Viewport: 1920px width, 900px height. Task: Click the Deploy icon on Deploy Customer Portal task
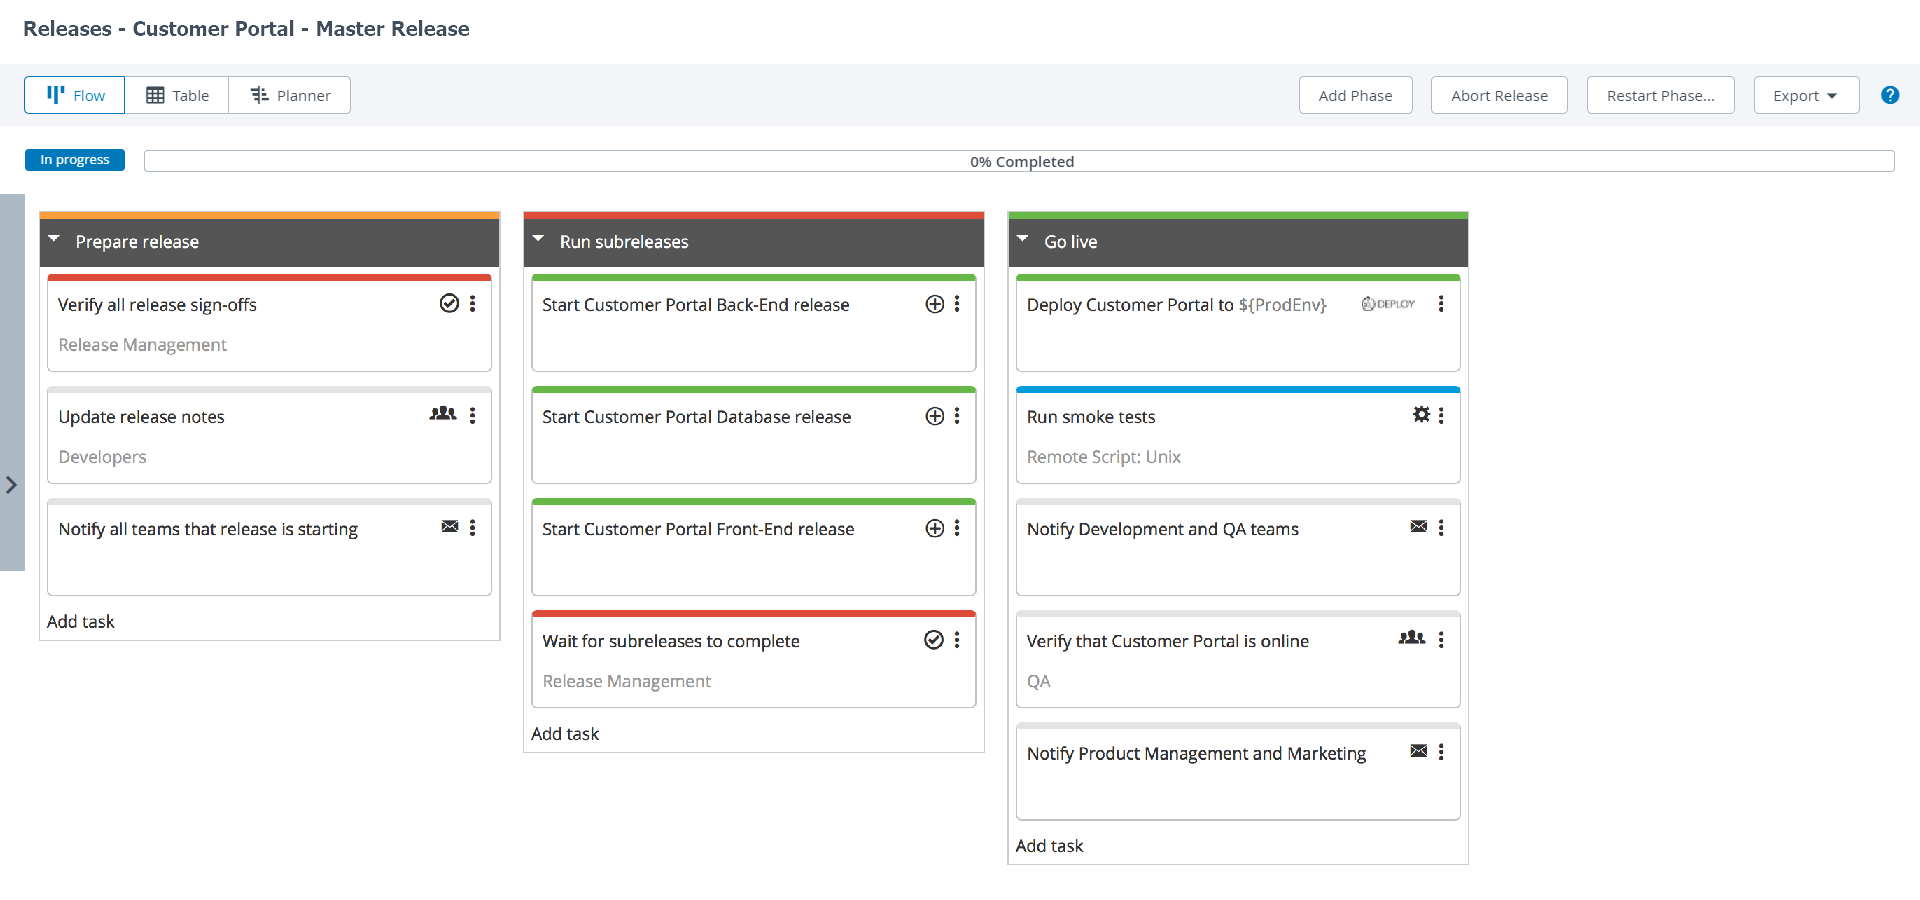coord(1388,304)
